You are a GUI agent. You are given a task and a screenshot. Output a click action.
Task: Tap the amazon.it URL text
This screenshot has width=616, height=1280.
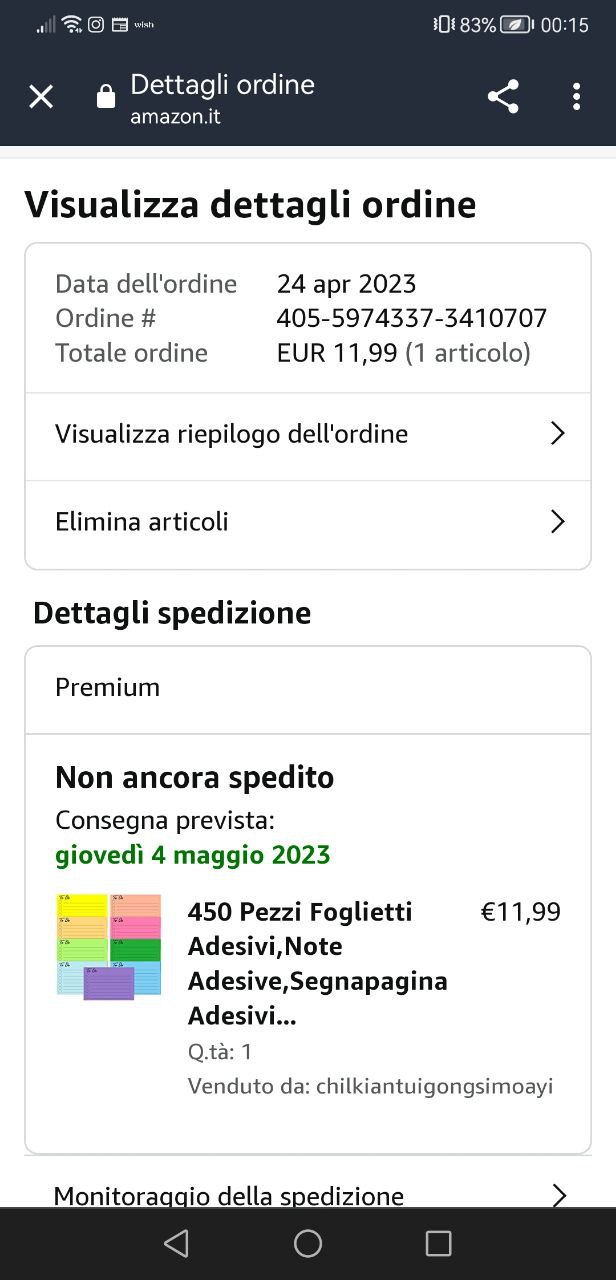175,117
